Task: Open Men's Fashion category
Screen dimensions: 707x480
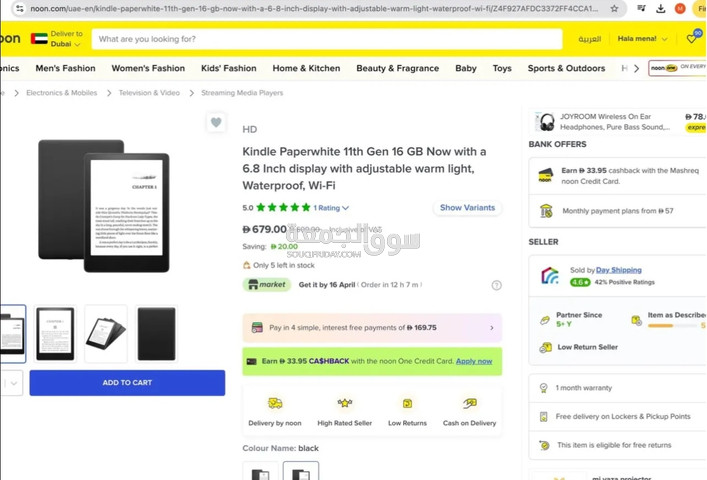Action: tap(65, 68)
